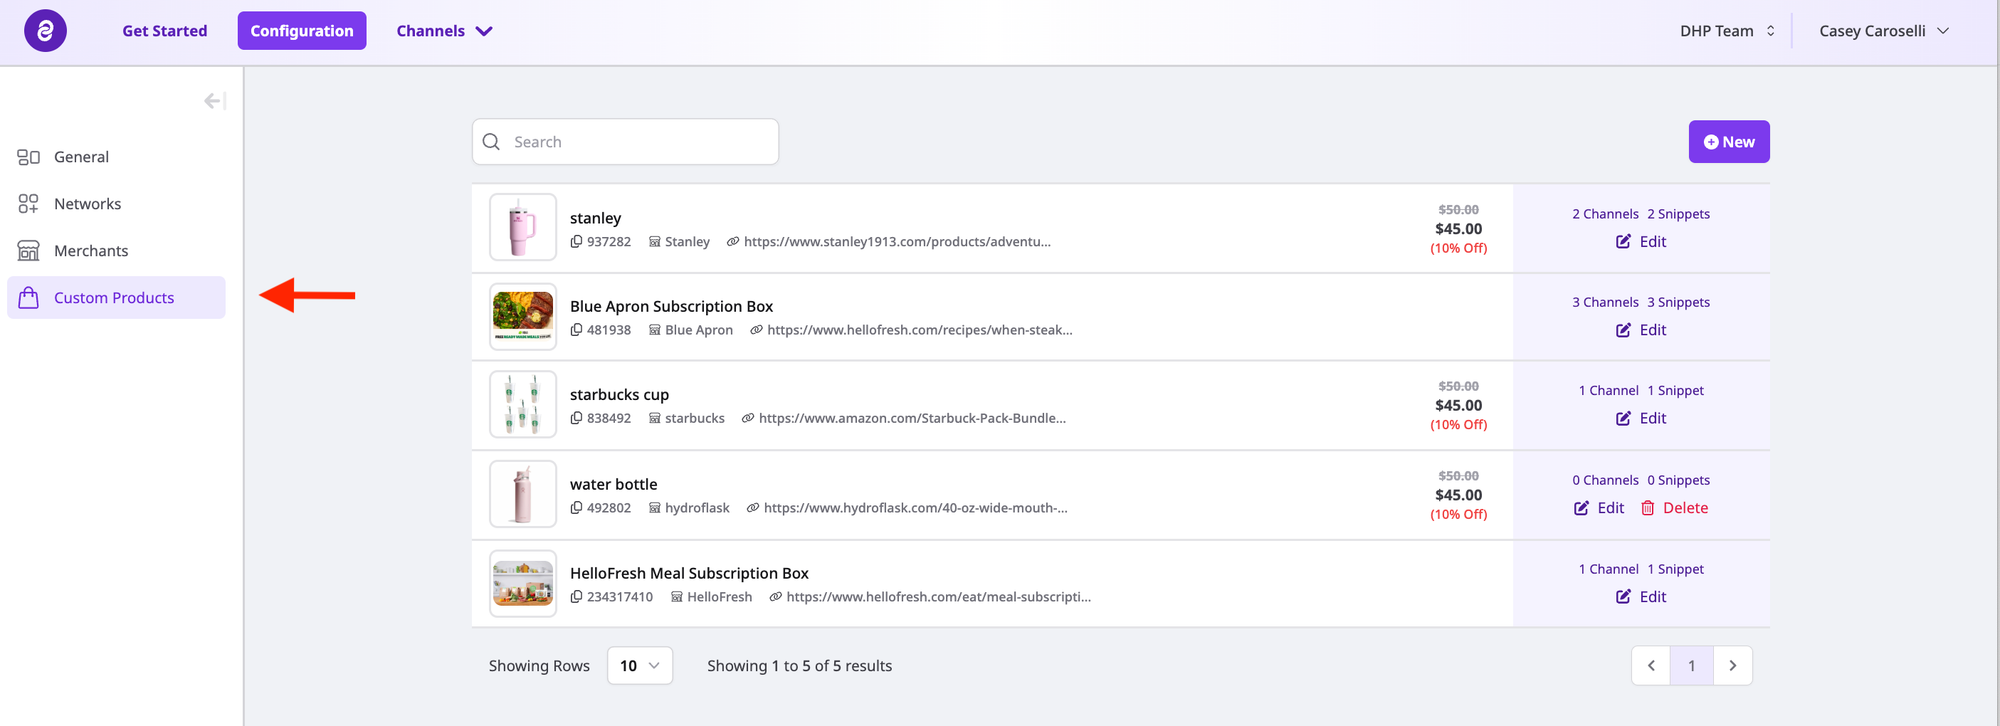The image size is (2000, 726).
Task: Go to the next results page
Action: 1732,666
